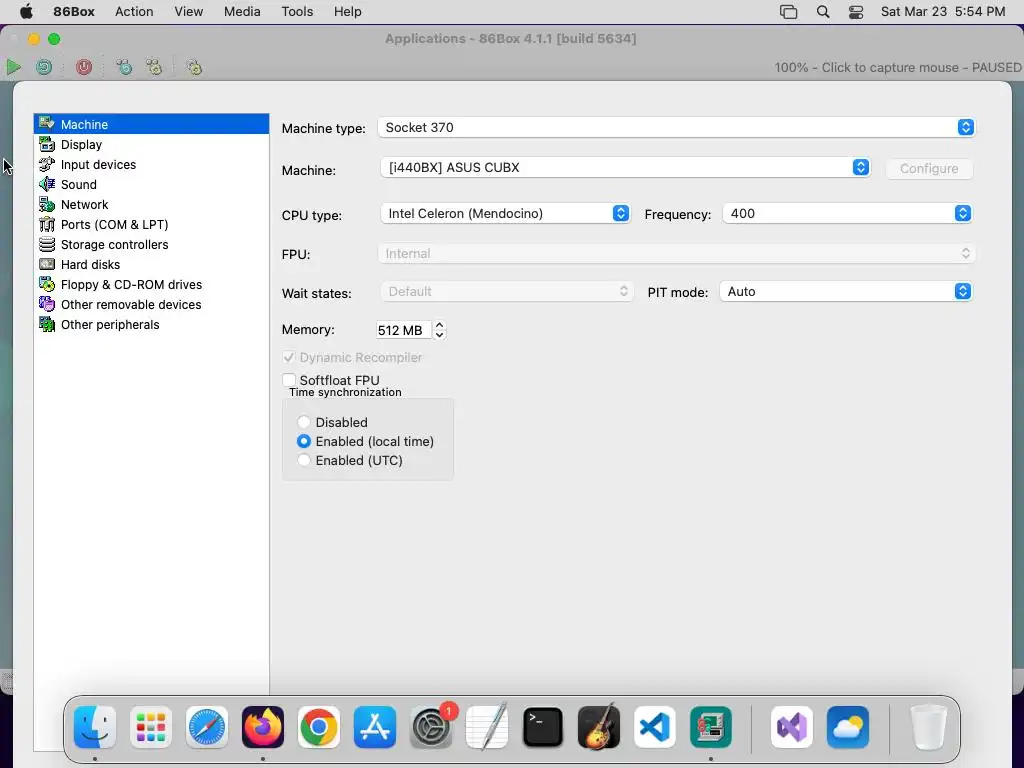This screenshot has height=768, width=1024.
Task: Open App Store from the Dock
Action: 375,727
